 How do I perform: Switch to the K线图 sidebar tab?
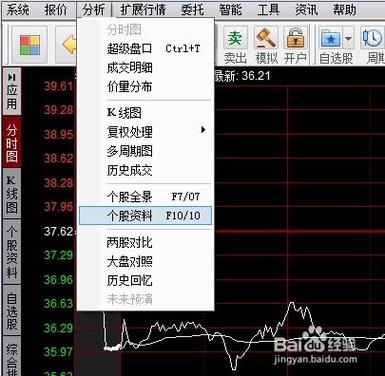(x=12, y=194)
